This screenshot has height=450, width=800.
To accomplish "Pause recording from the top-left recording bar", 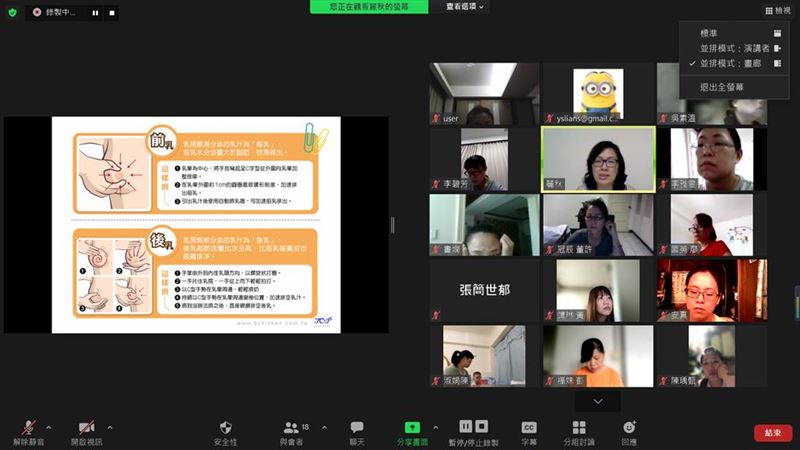I will coord(95,13).
